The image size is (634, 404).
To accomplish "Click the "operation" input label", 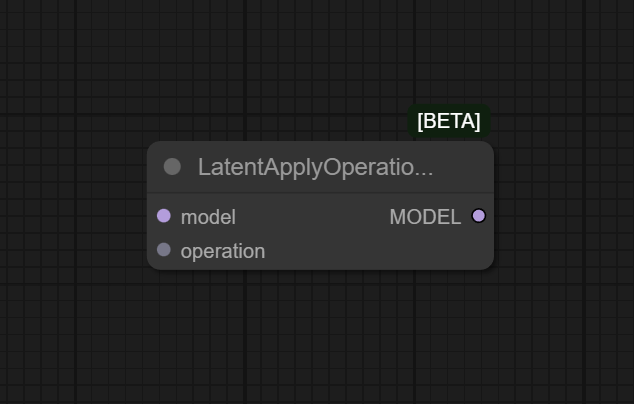I will click(x=222, y=251).
